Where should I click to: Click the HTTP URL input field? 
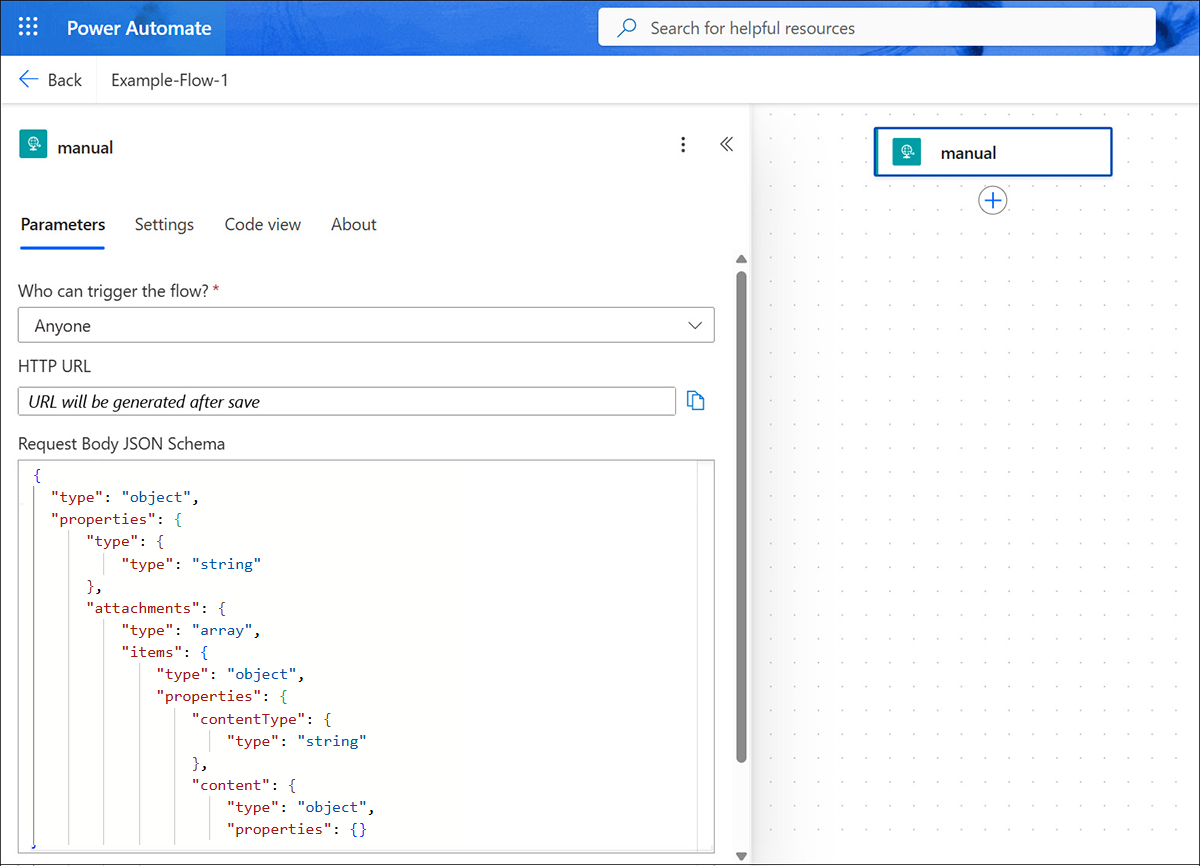(347, 400)
